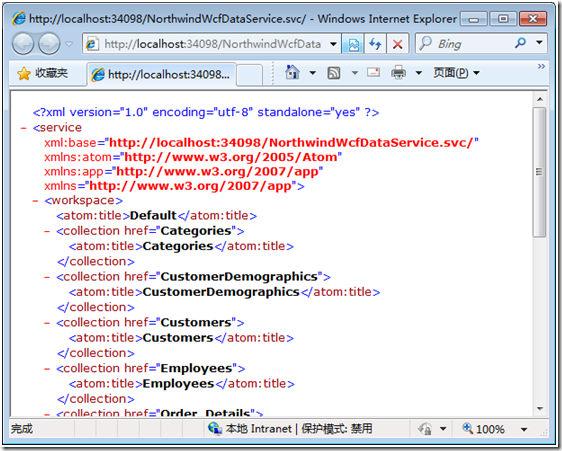The width and height of the screenshot is (562, 451).
Task: Click the xml:base service URL text
Action: pyautogui.click(x=291, y=143)
